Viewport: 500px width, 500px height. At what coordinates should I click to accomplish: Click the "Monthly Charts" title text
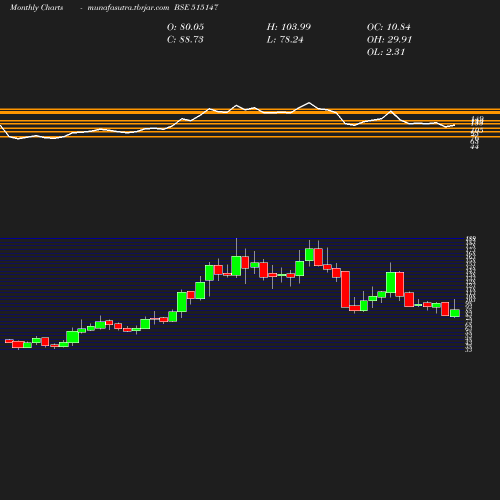pyautogui.click(x=36, y=7)
